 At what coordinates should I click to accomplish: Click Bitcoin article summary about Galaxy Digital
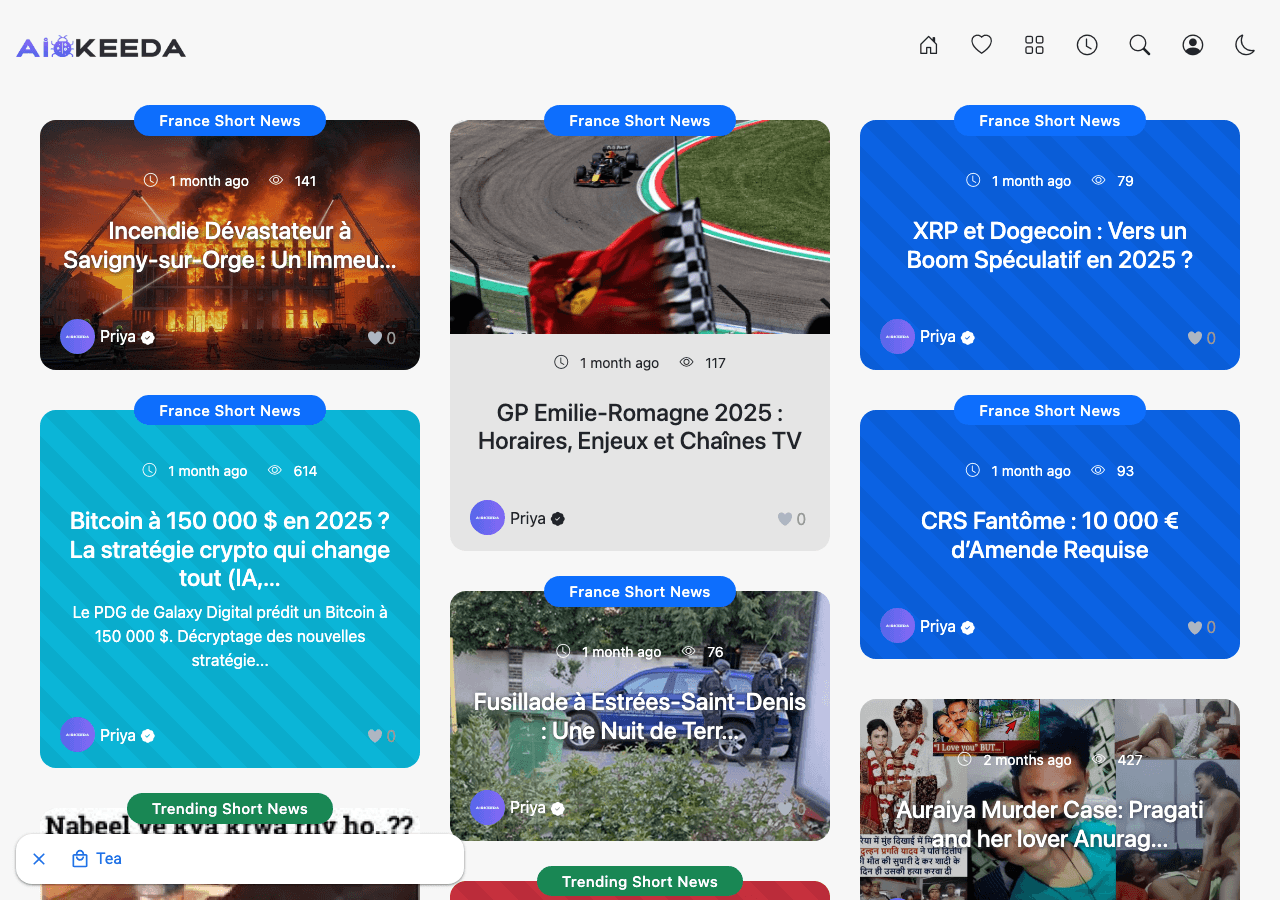click(x=230, y=636)
